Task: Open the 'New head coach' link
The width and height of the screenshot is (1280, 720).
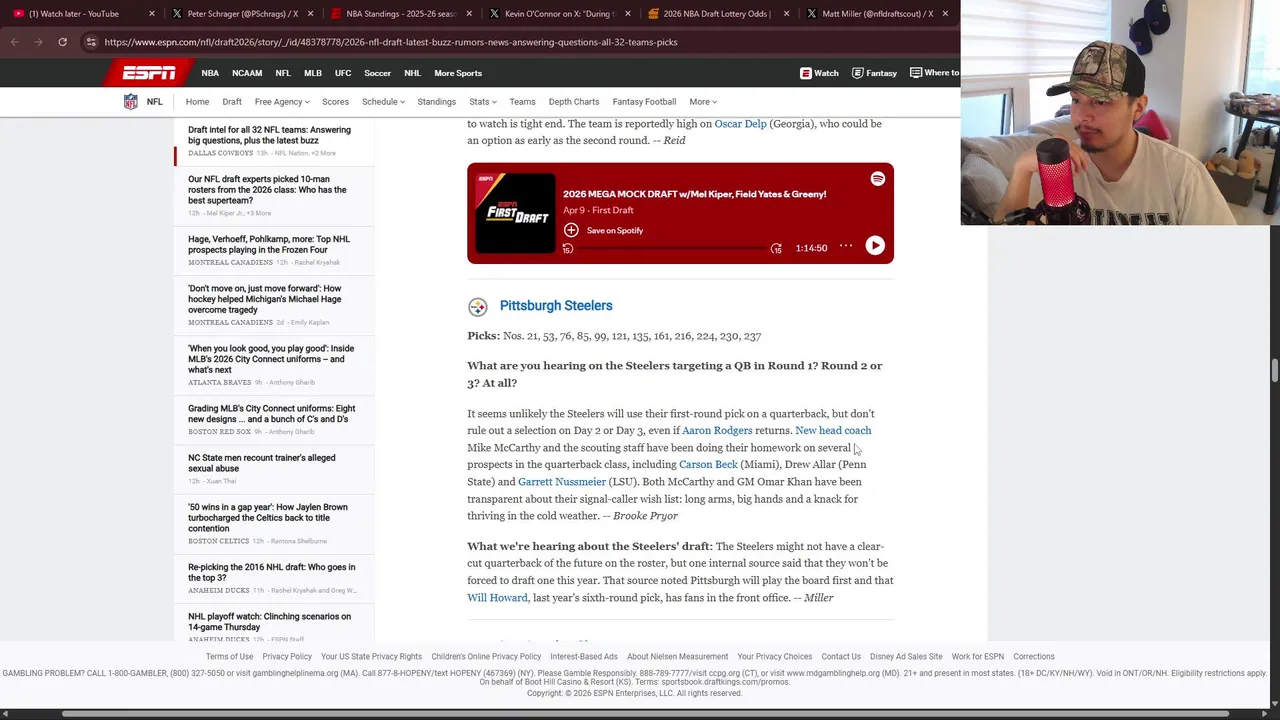Action: pyautogui.click(x=833, y=431)
